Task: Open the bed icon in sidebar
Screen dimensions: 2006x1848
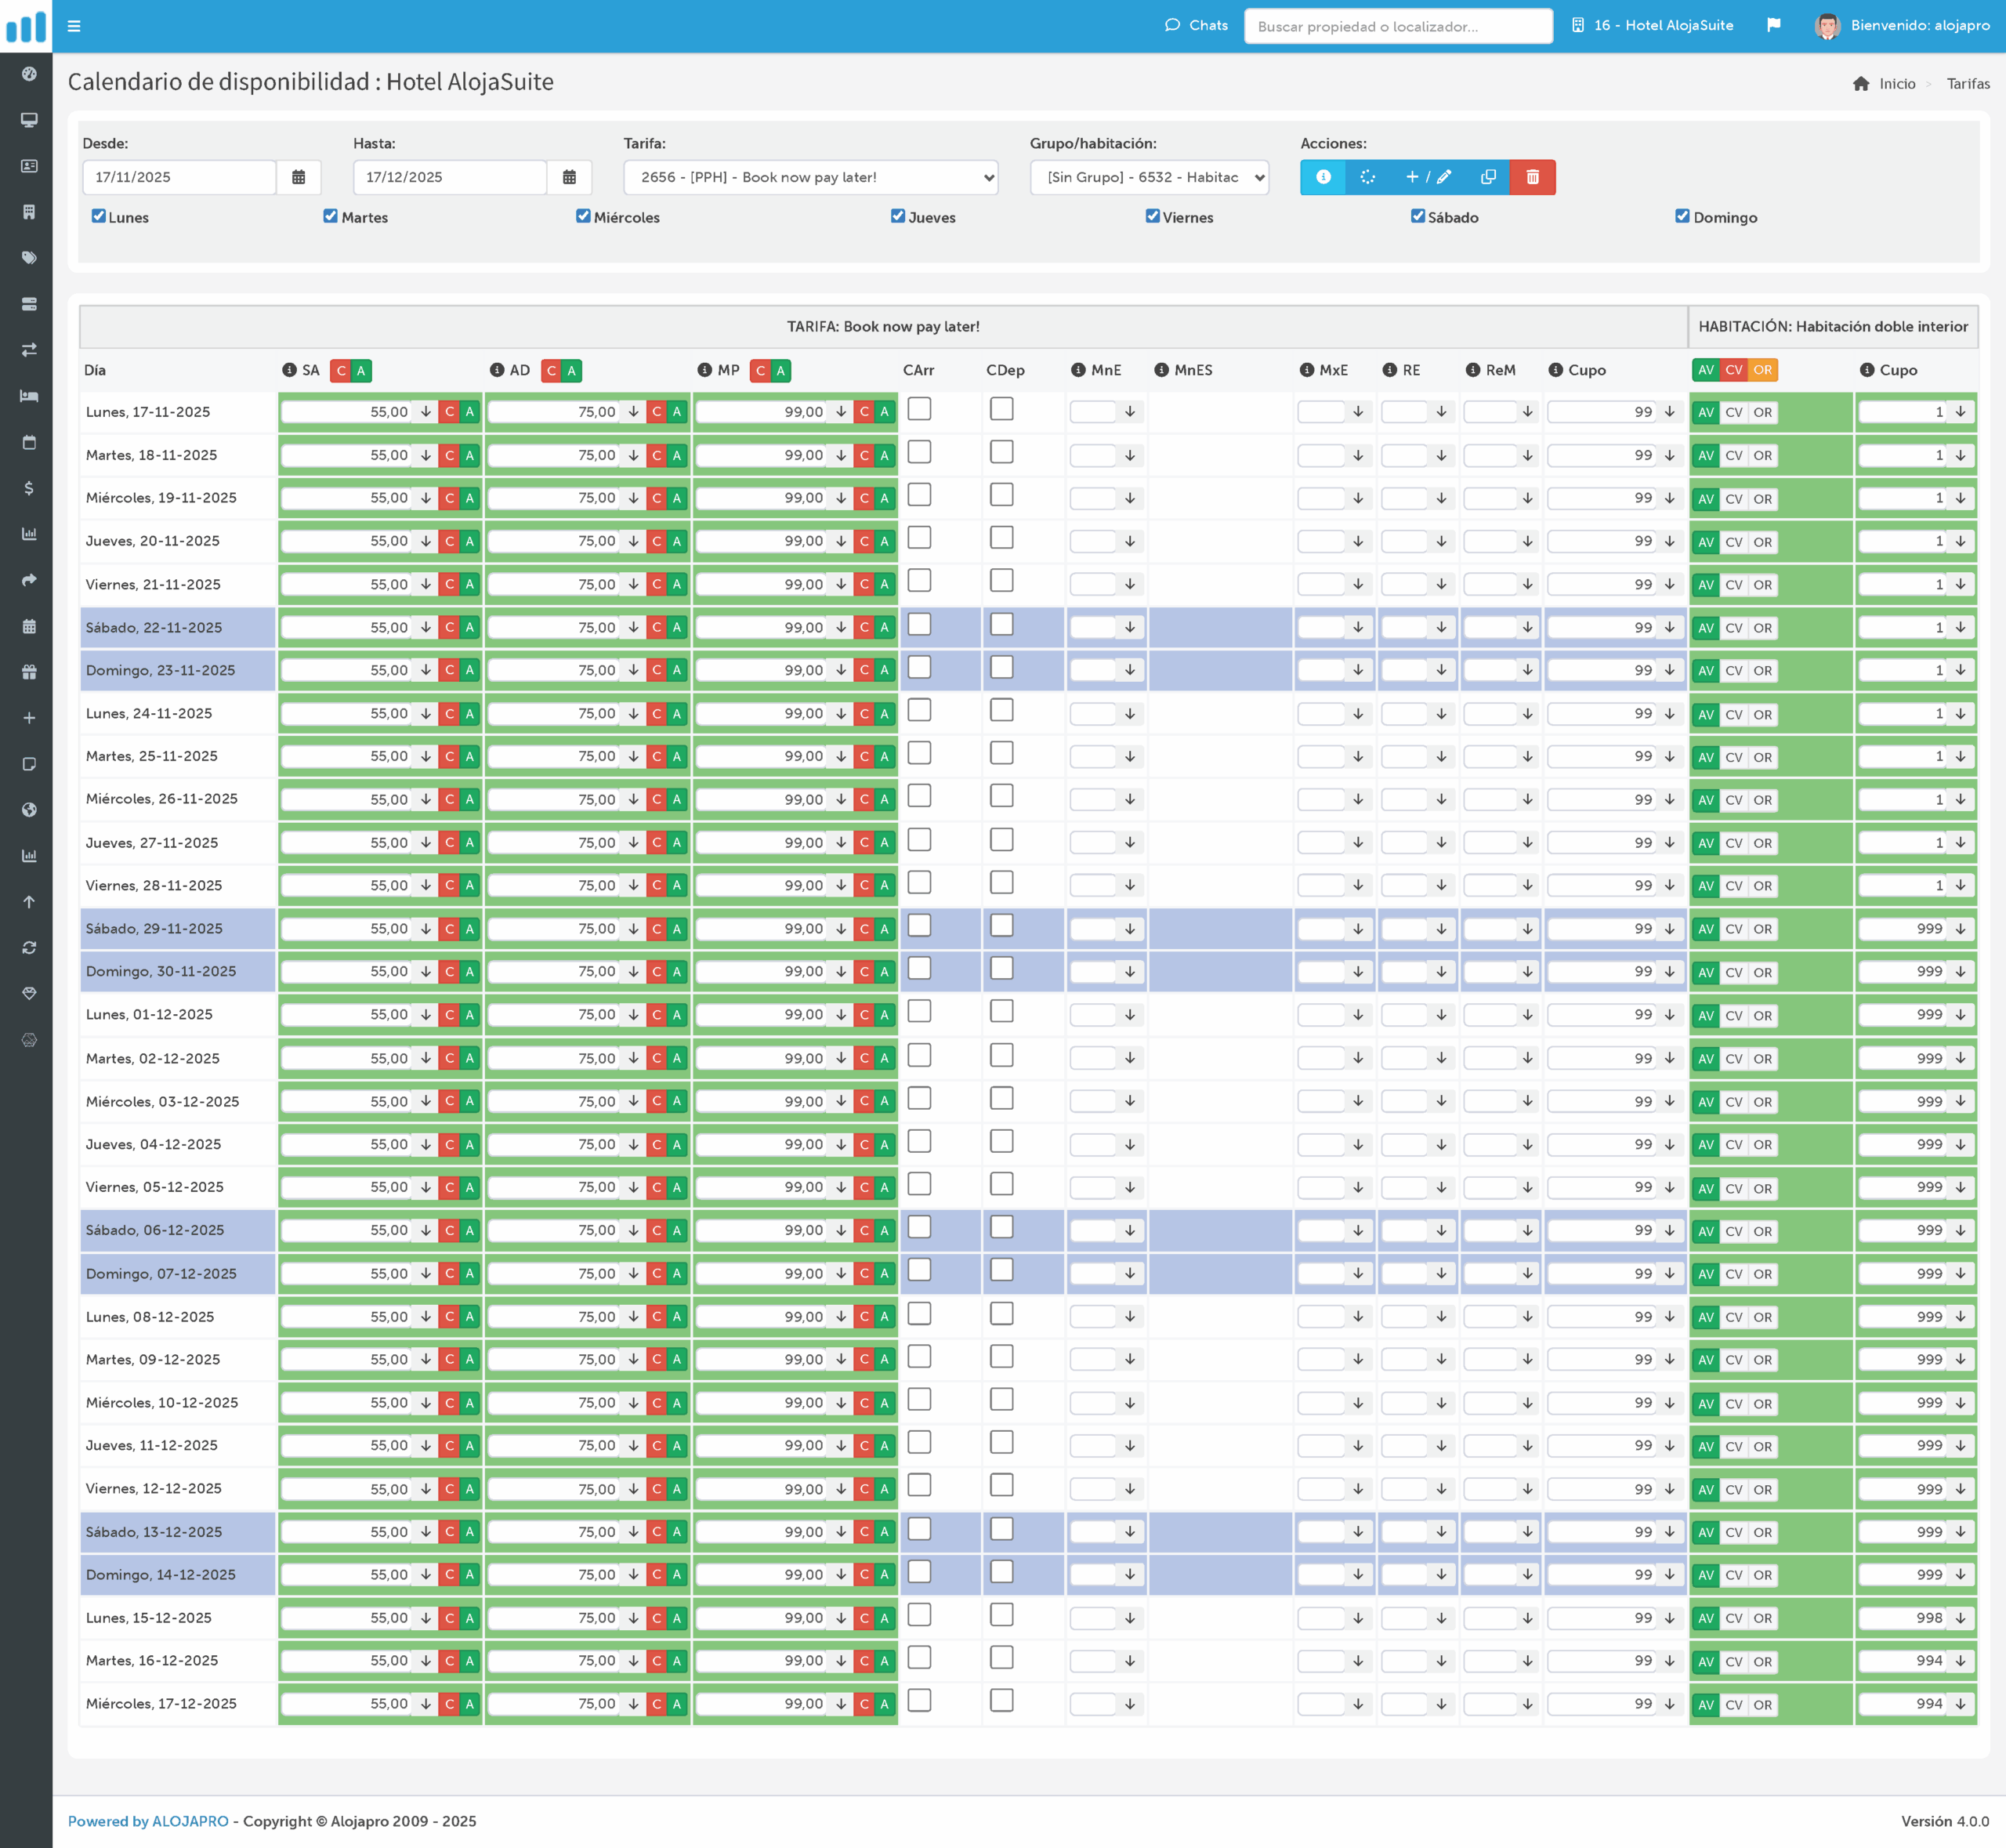Action: click(x=29, y=396)
